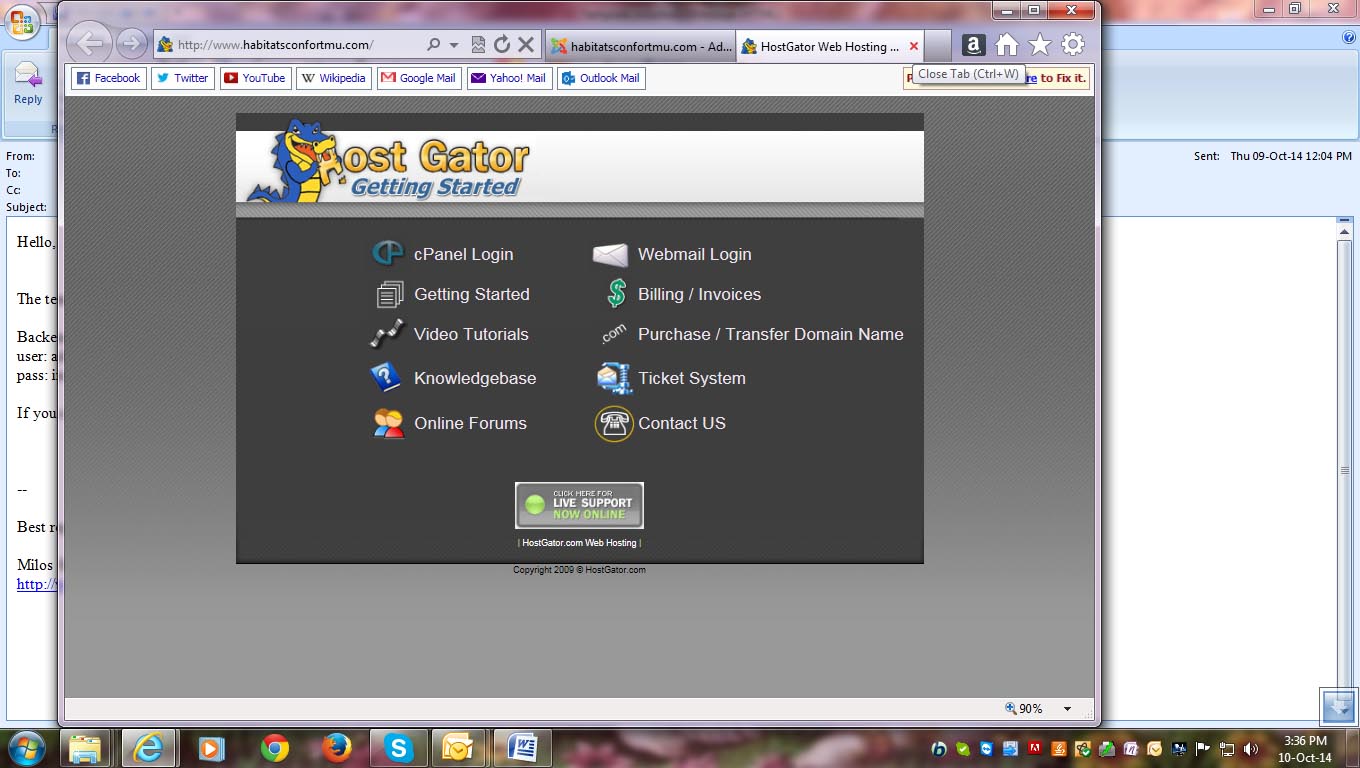The width and height of the screenshot is (1360, 768).
Task: Open the 90% zoom level dropdown arrow
Action: tap(1067, 709)
